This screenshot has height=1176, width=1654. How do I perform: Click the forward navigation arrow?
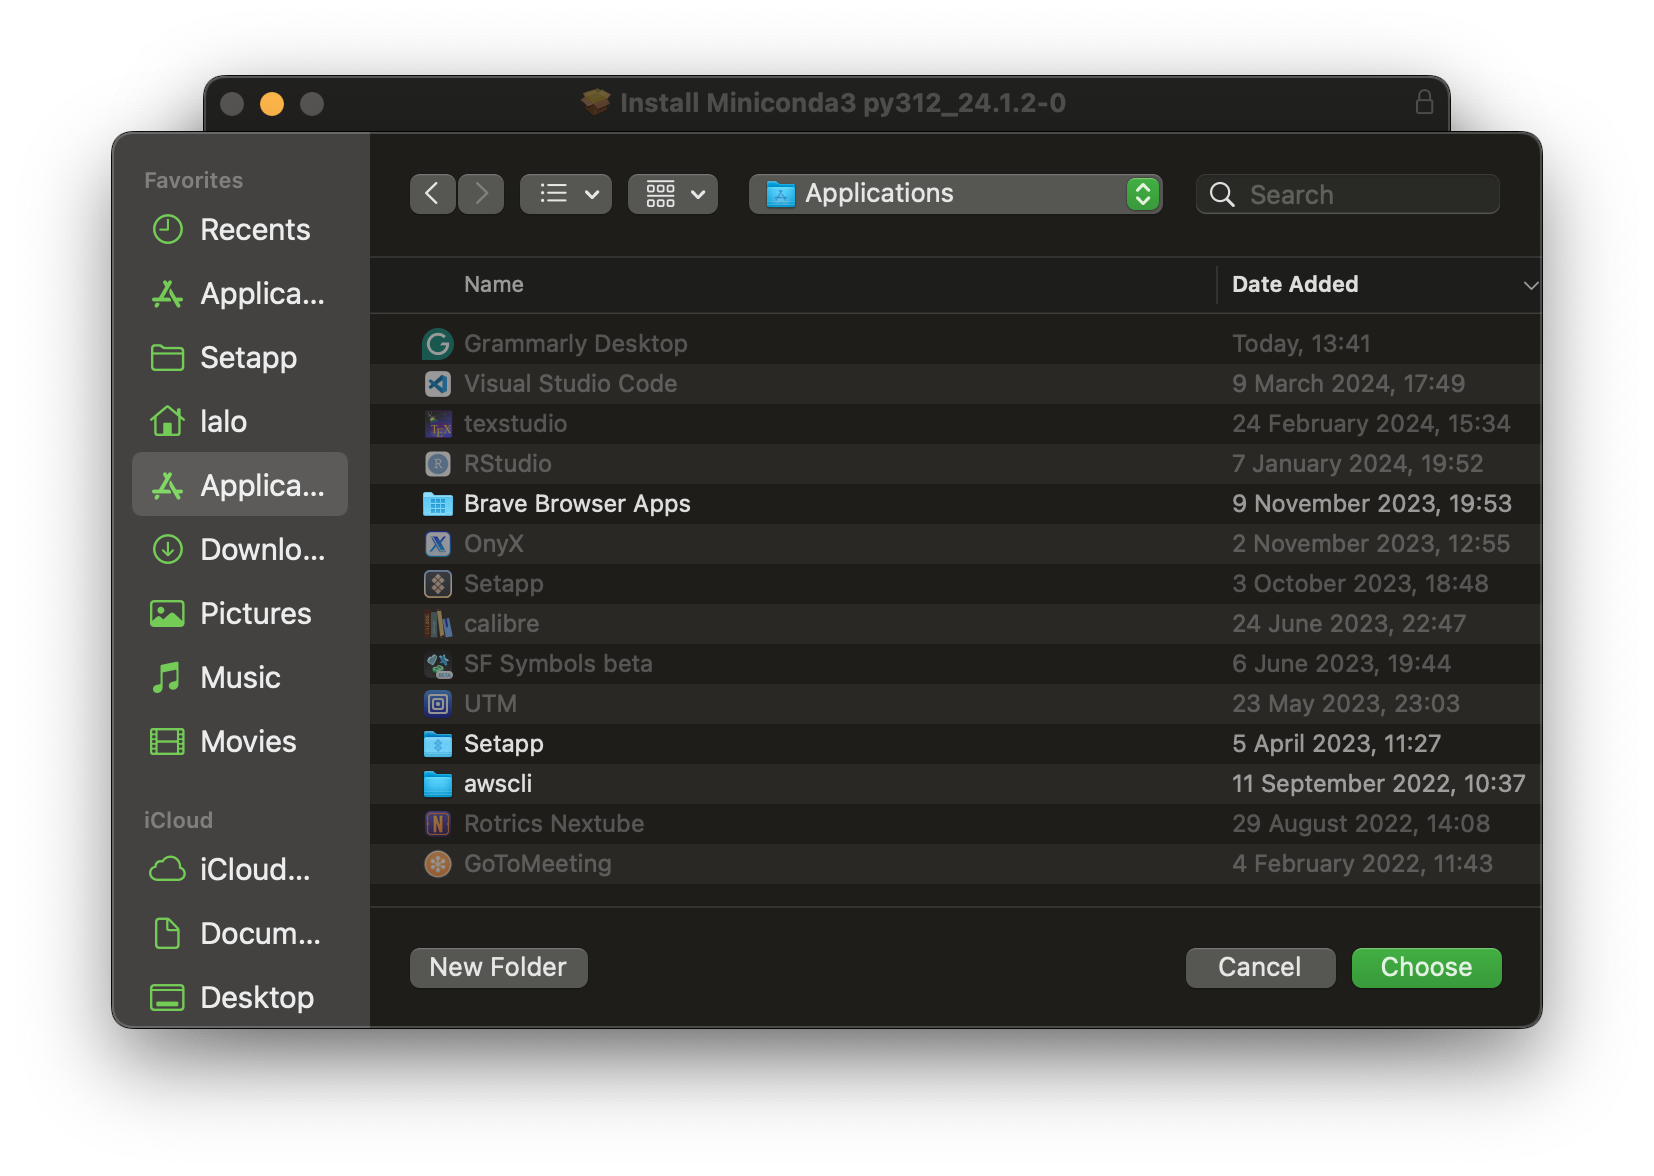[x=481, y=193]
